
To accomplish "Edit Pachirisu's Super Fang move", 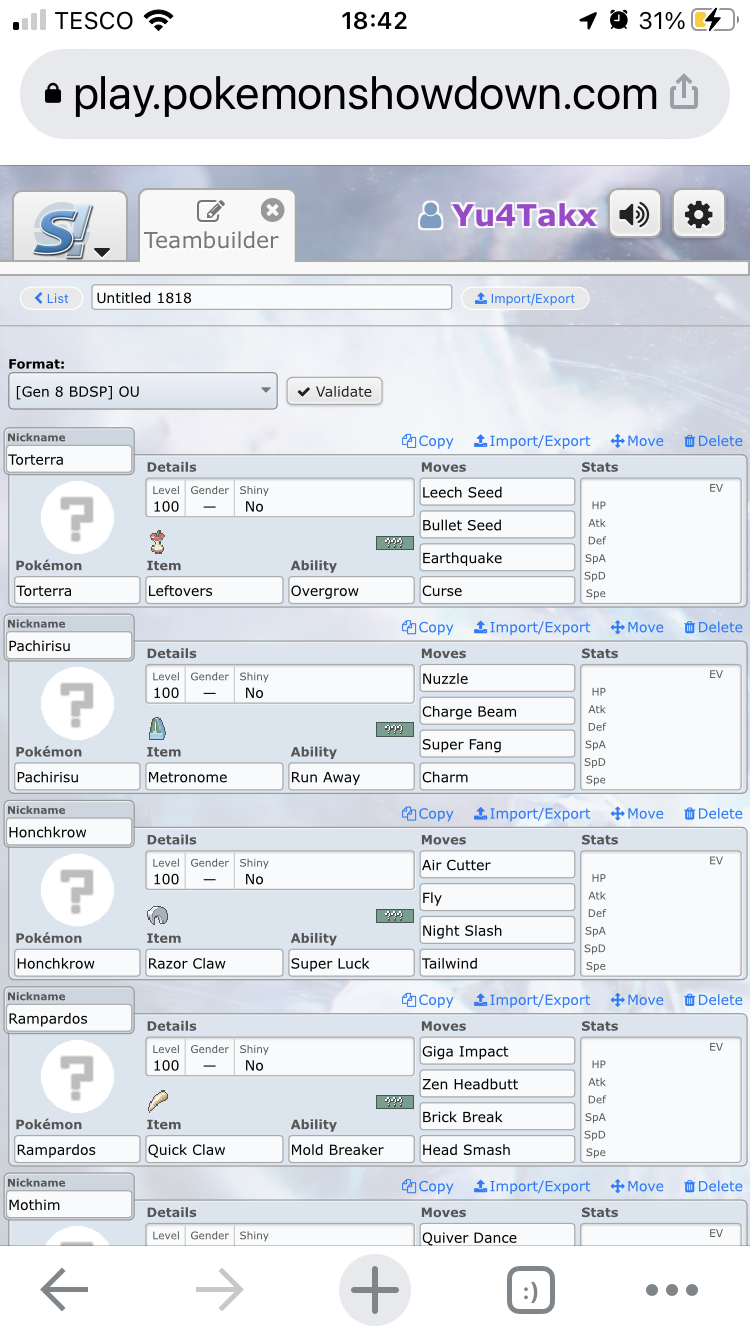I will (x=497, y=744).
